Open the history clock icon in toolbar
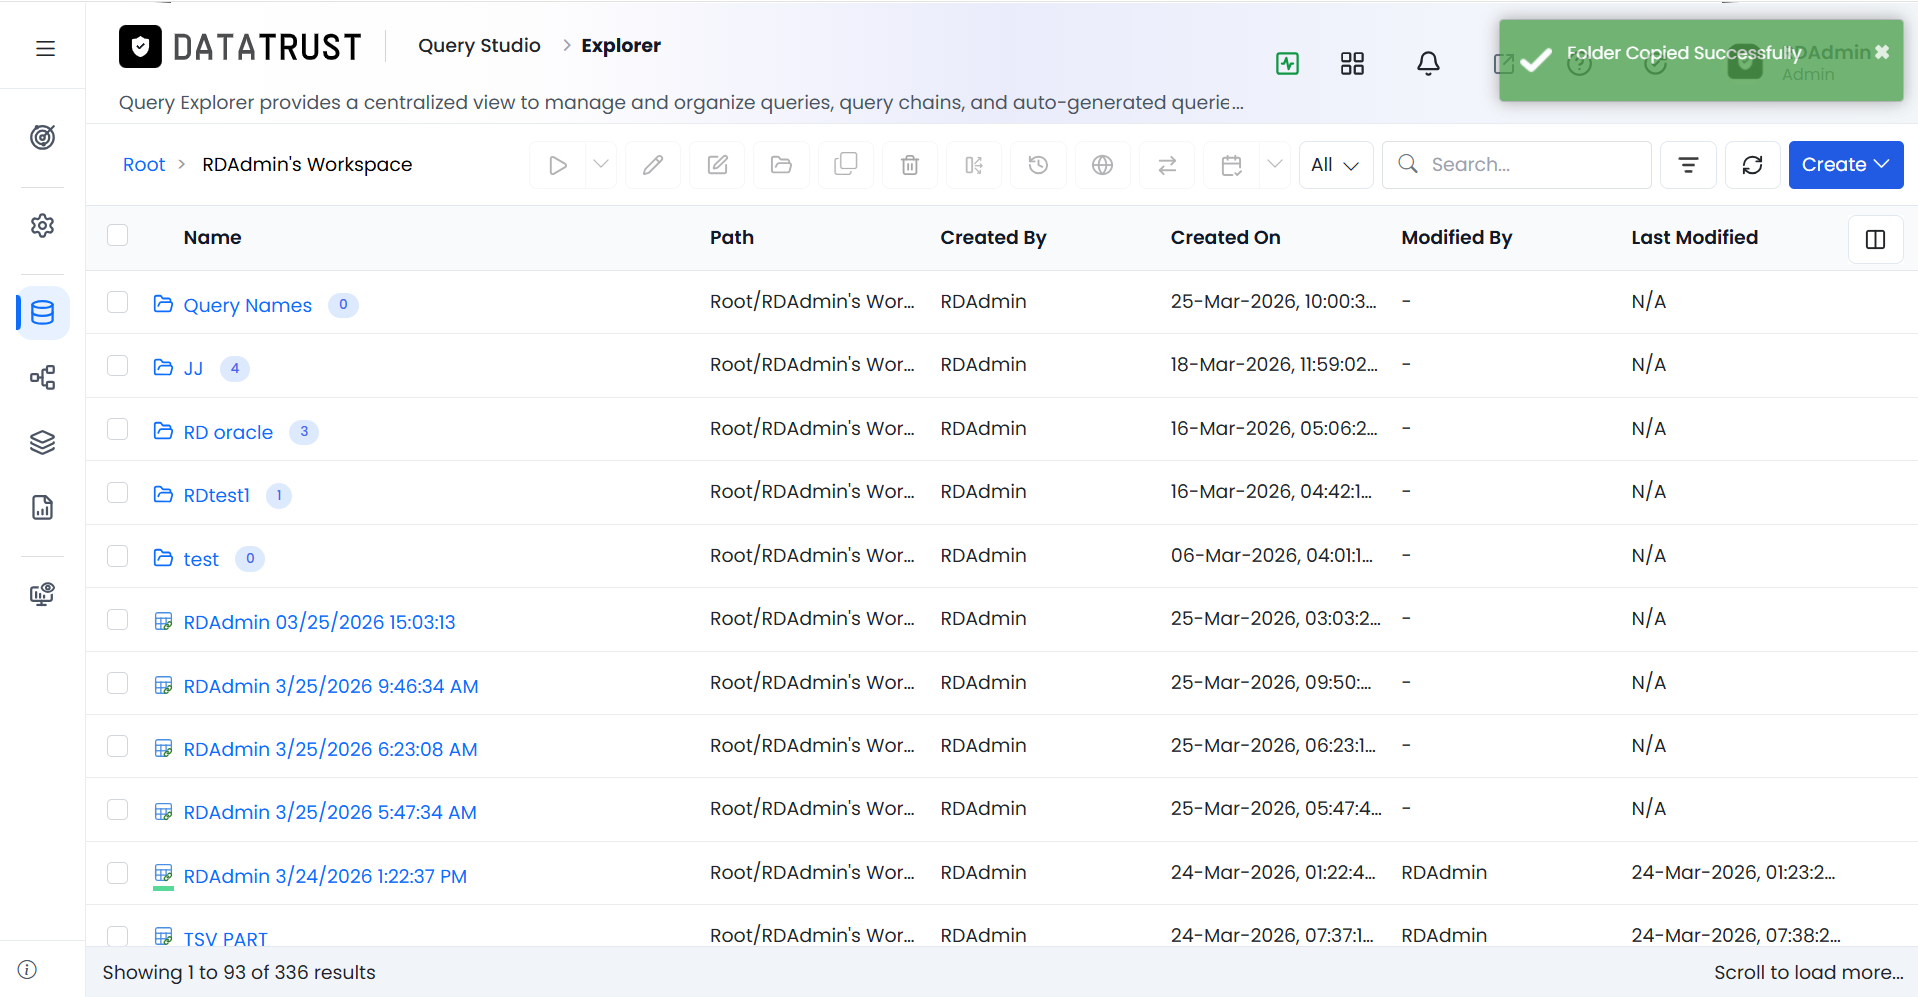 tap(1038, 165)
